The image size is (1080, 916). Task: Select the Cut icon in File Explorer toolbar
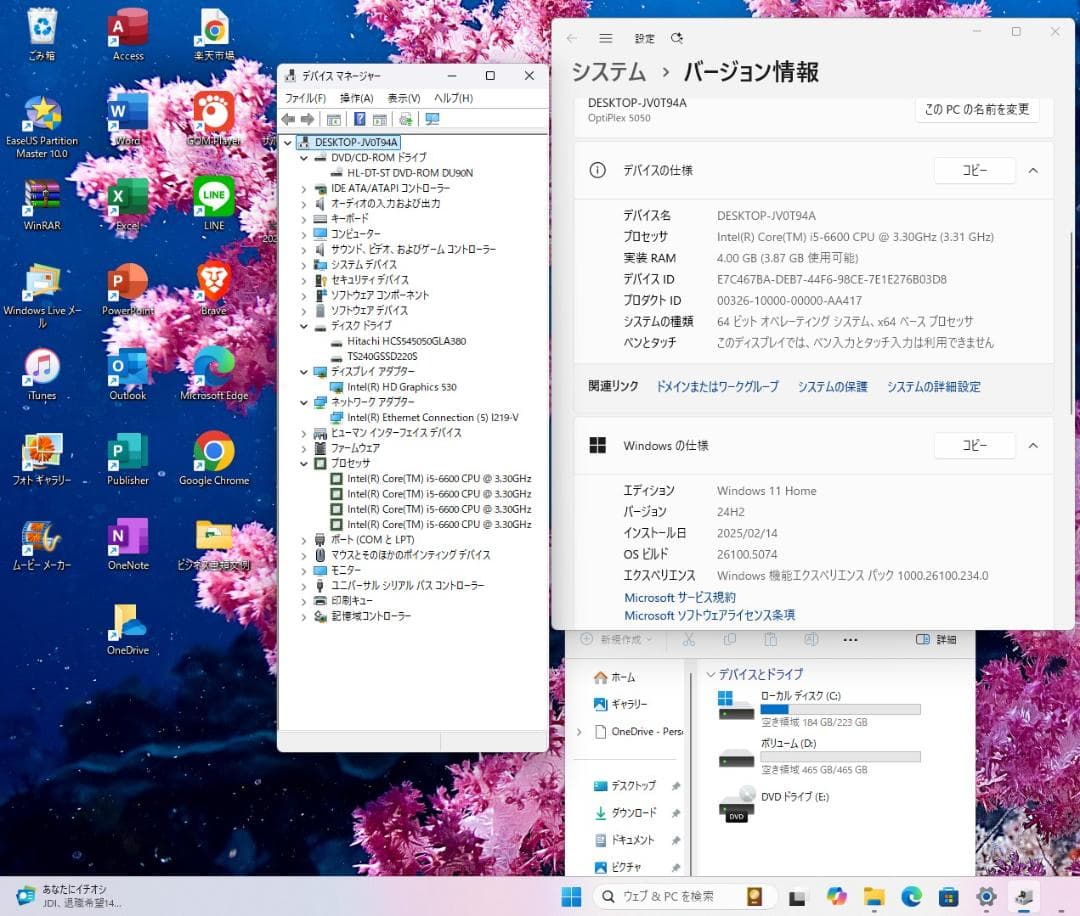[x=689, y=639]
